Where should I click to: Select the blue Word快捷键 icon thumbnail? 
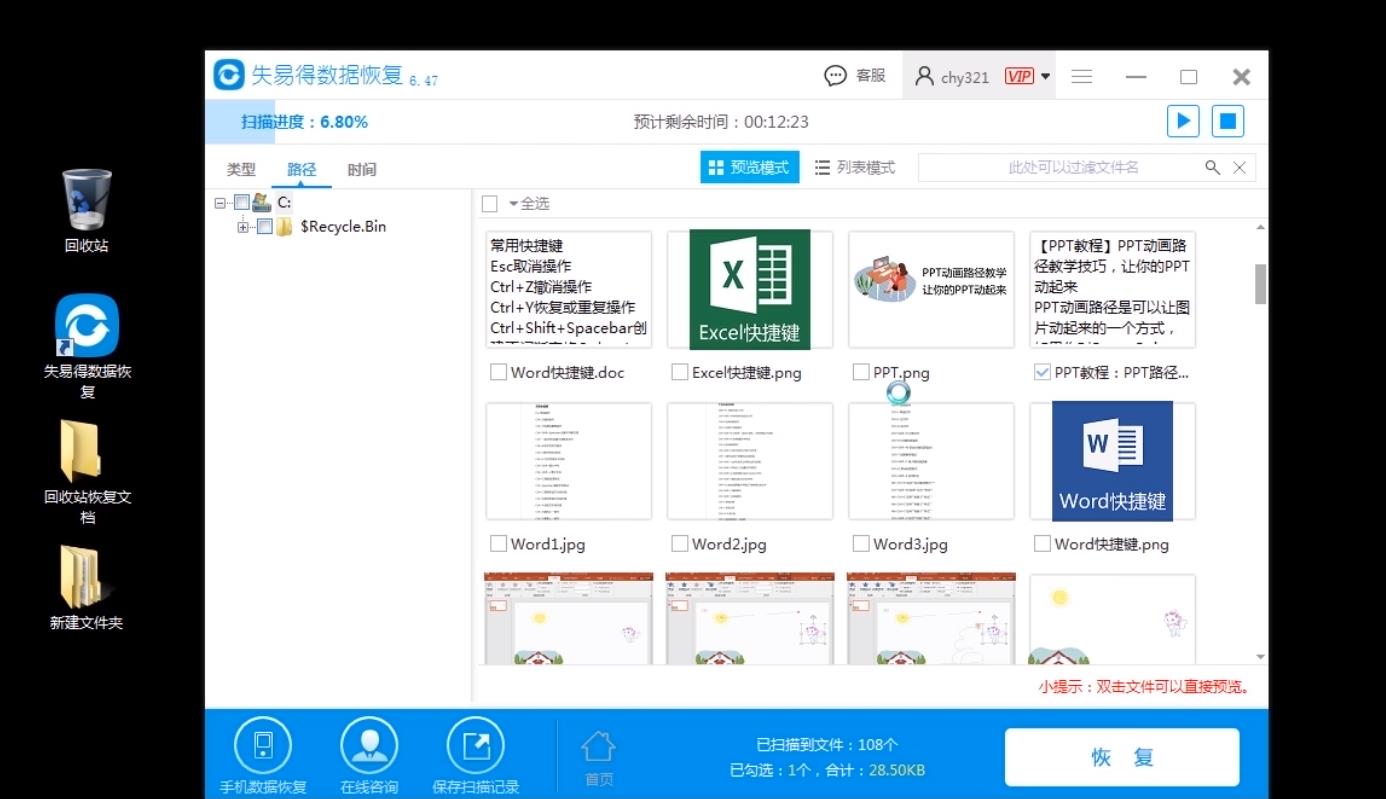point(1112,461)
